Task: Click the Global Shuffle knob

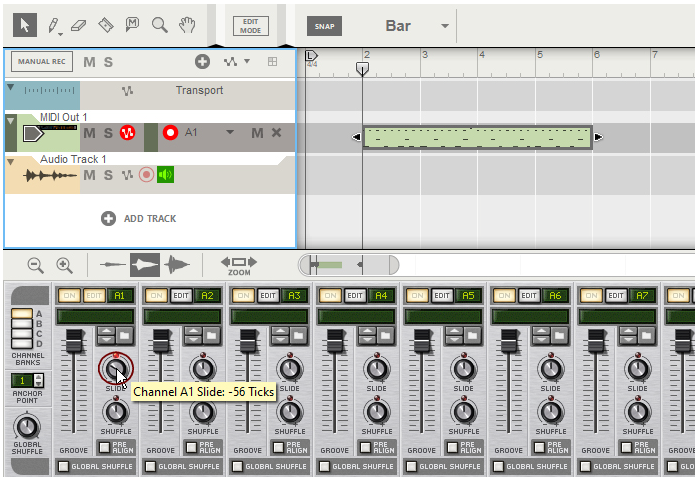Action: 28,426
